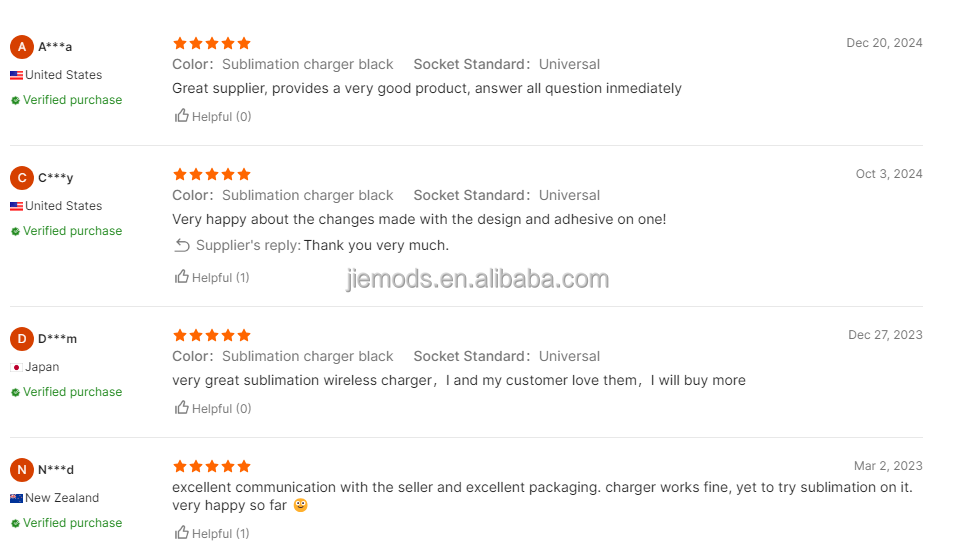Click five-star rating on Dec 20, 2024 review
This screenshot has height=560, width=954.
coord(211,43)
